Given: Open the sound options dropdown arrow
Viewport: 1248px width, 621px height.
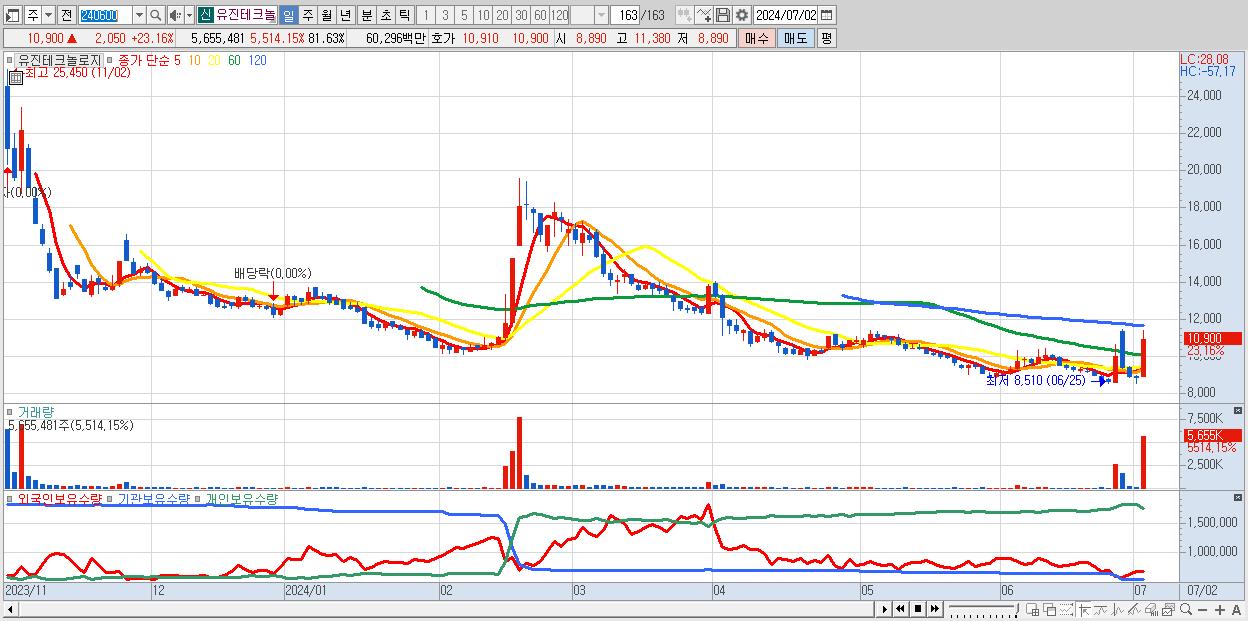Looking at the screenshot, I should pyautogui.click(x=189, y=15).
